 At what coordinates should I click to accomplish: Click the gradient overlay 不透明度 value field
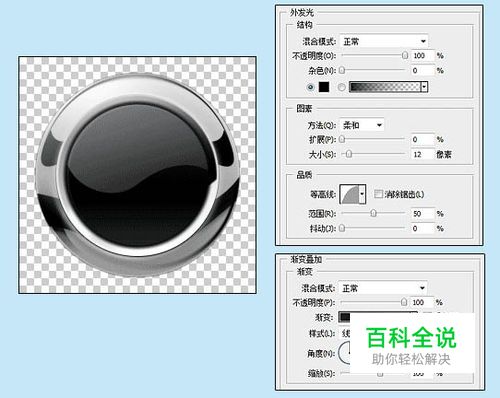click(422, 302)
